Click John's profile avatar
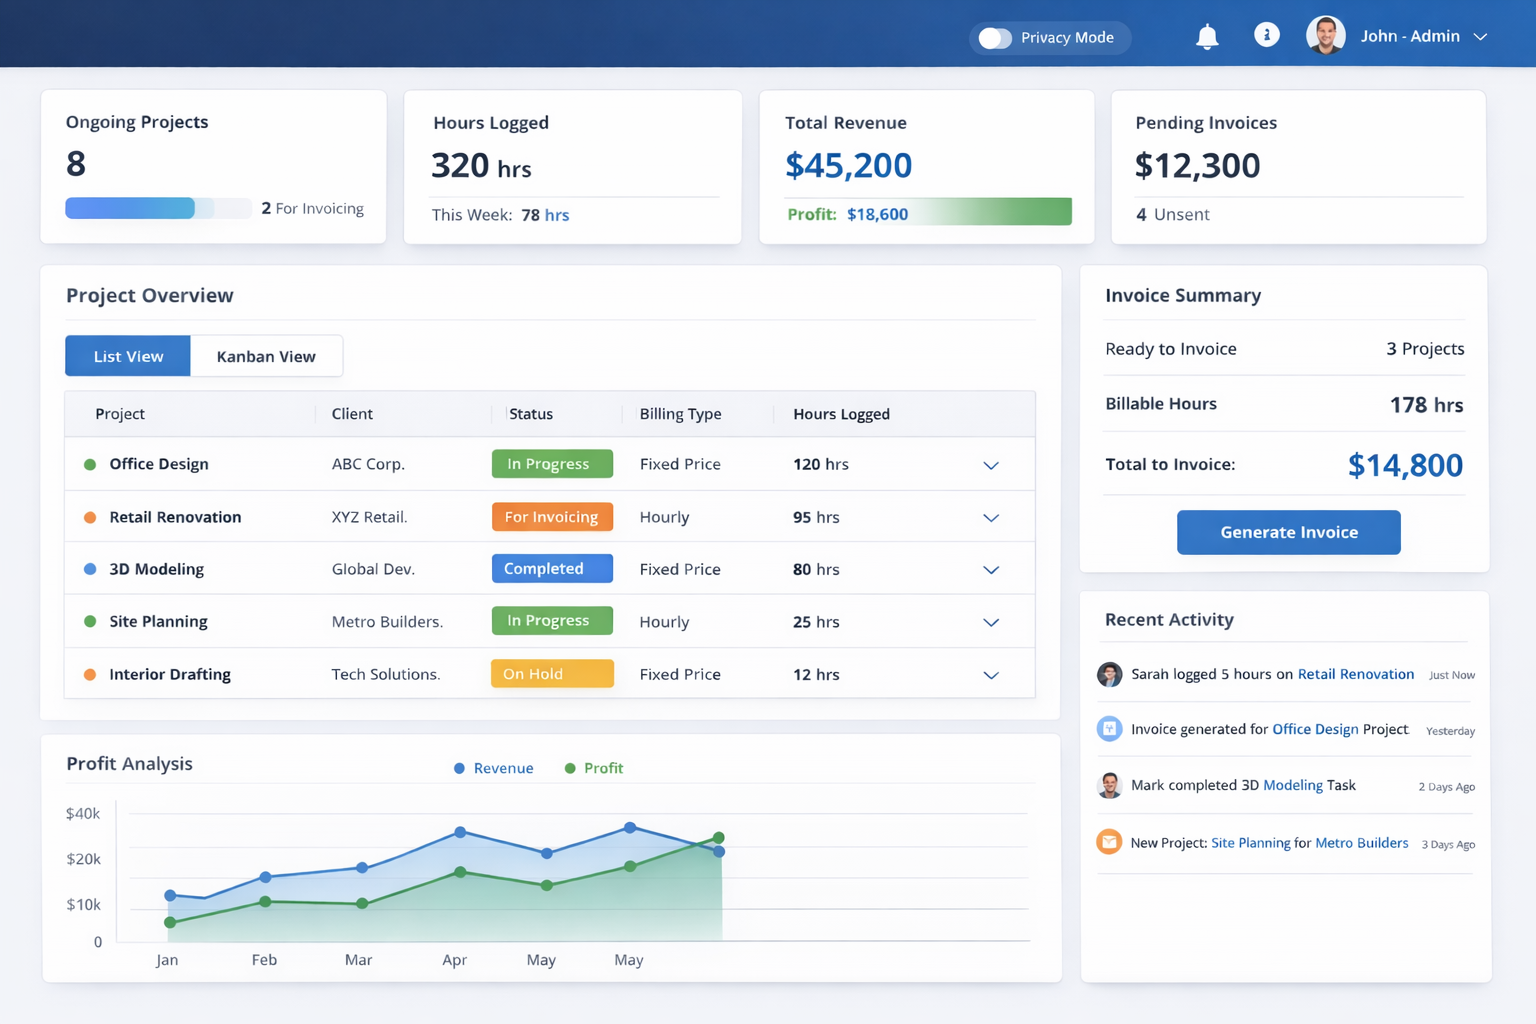This screenshot has height=1024, width=1536. pyautogui.click(x=1325, y=36)
